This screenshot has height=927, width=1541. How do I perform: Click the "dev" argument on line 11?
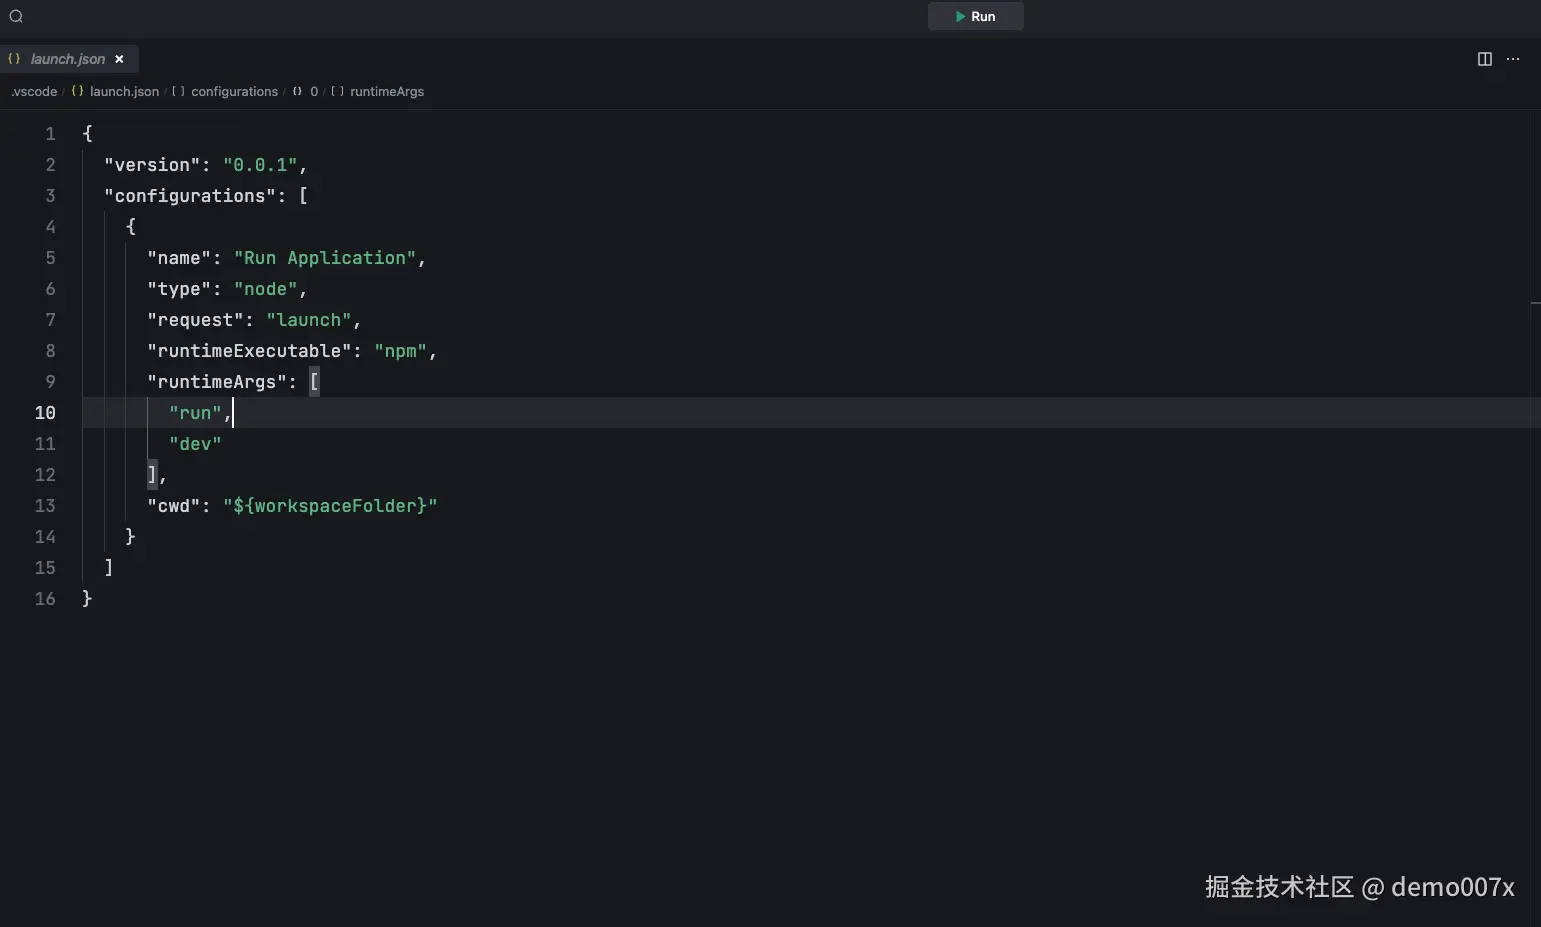click(x=195, y=444)
